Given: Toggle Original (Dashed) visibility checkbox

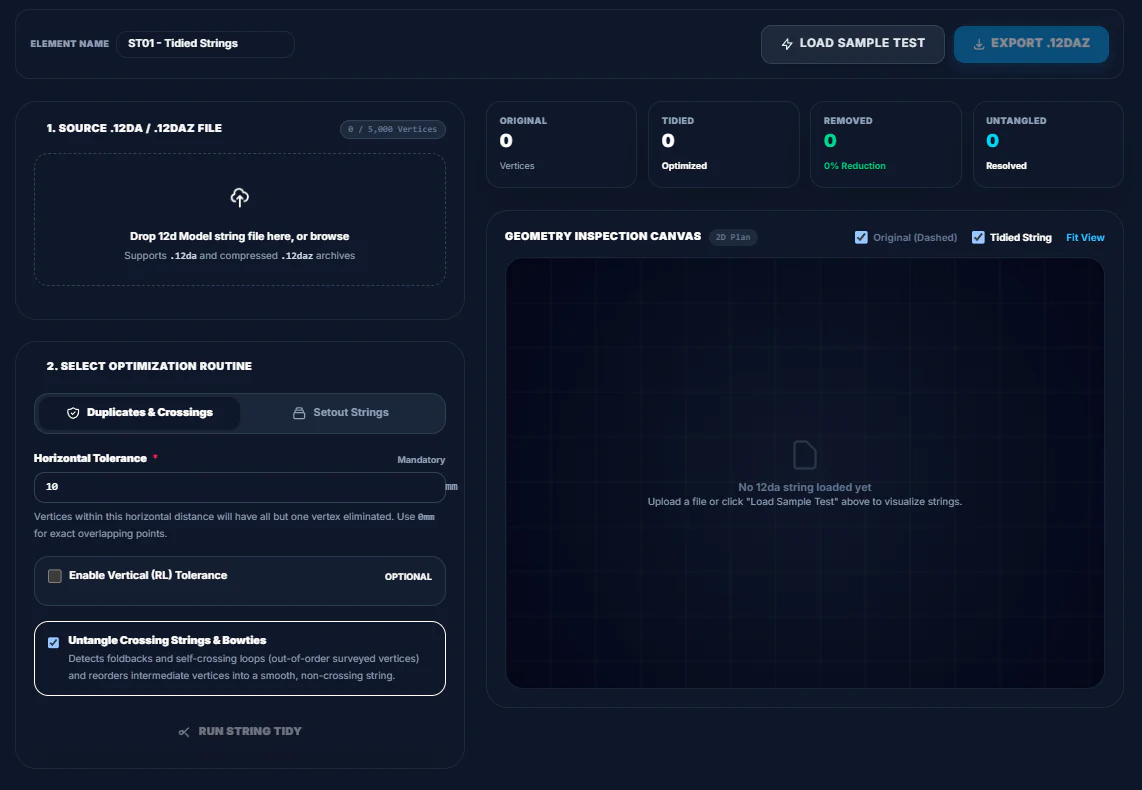Looking at the screenshot, I should [x=861, y=237].
